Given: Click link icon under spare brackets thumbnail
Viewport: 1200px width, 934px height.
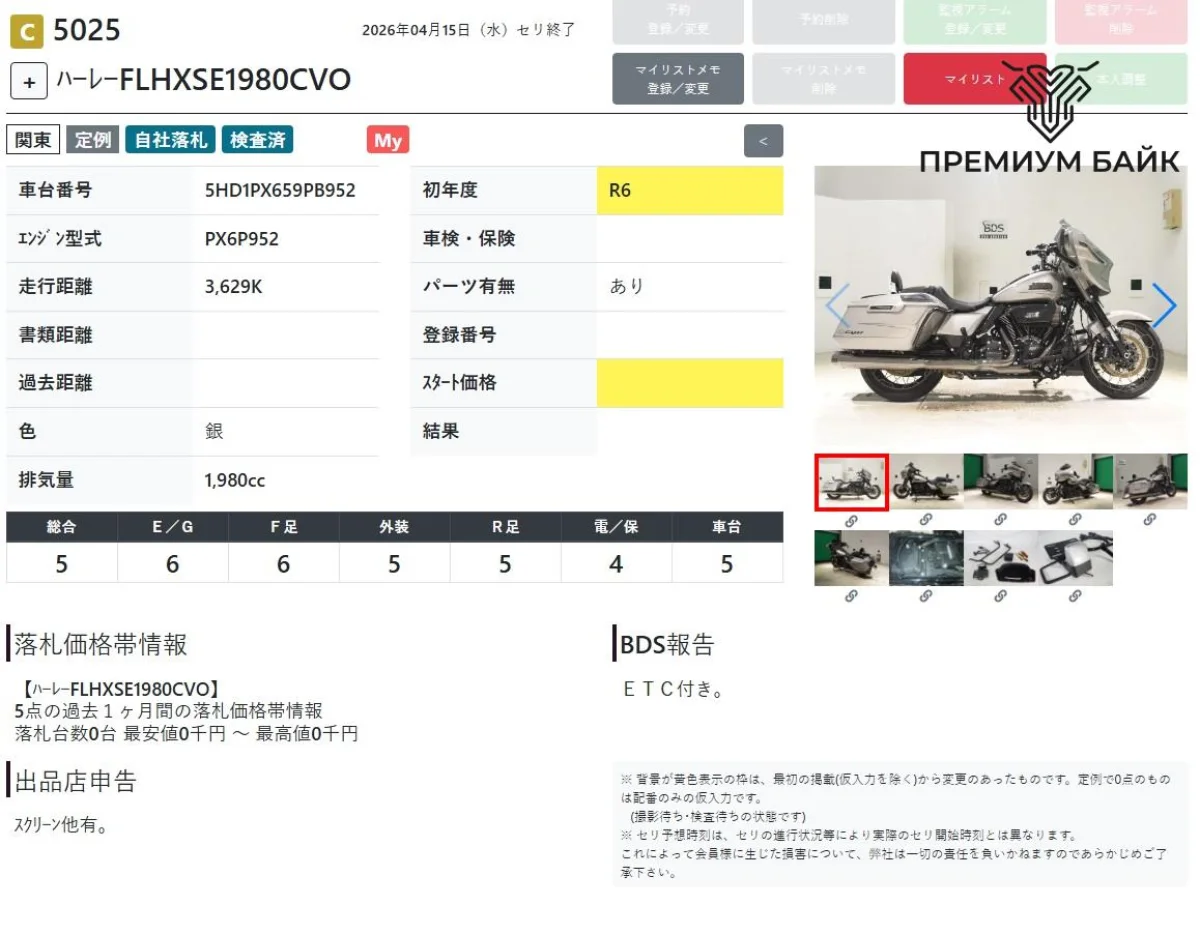Looking at the screenshot, I should (1001, 596).
